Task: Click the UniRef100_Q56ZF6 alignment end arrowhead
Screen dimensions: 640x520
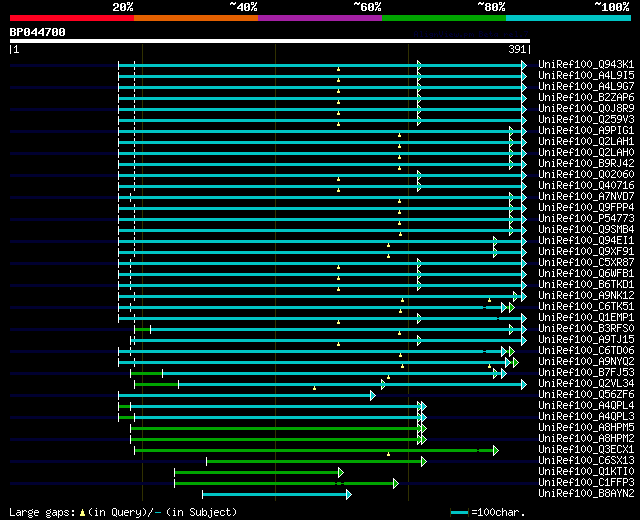Action: 373,395
